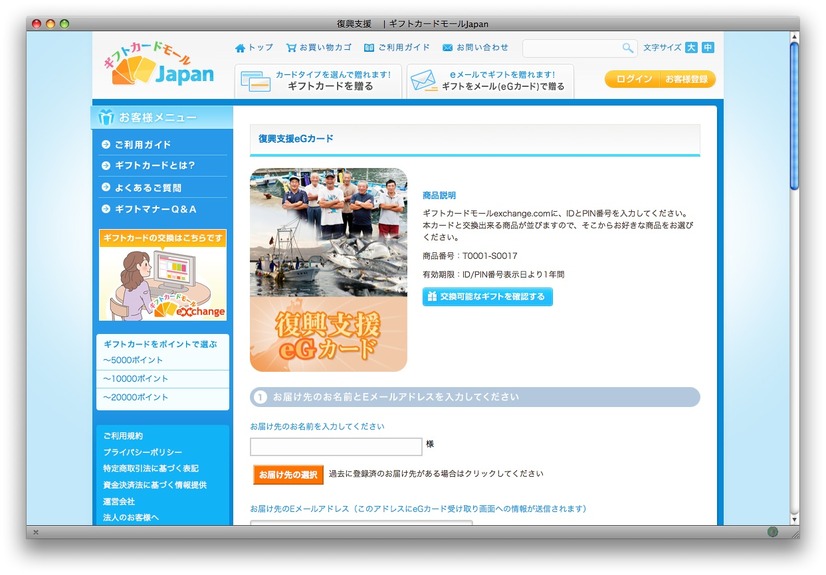Click arrow icon next to ご利用ガイド sidebar
The height and width of the screenshot is (575, 826).
[x=106, y=144]
